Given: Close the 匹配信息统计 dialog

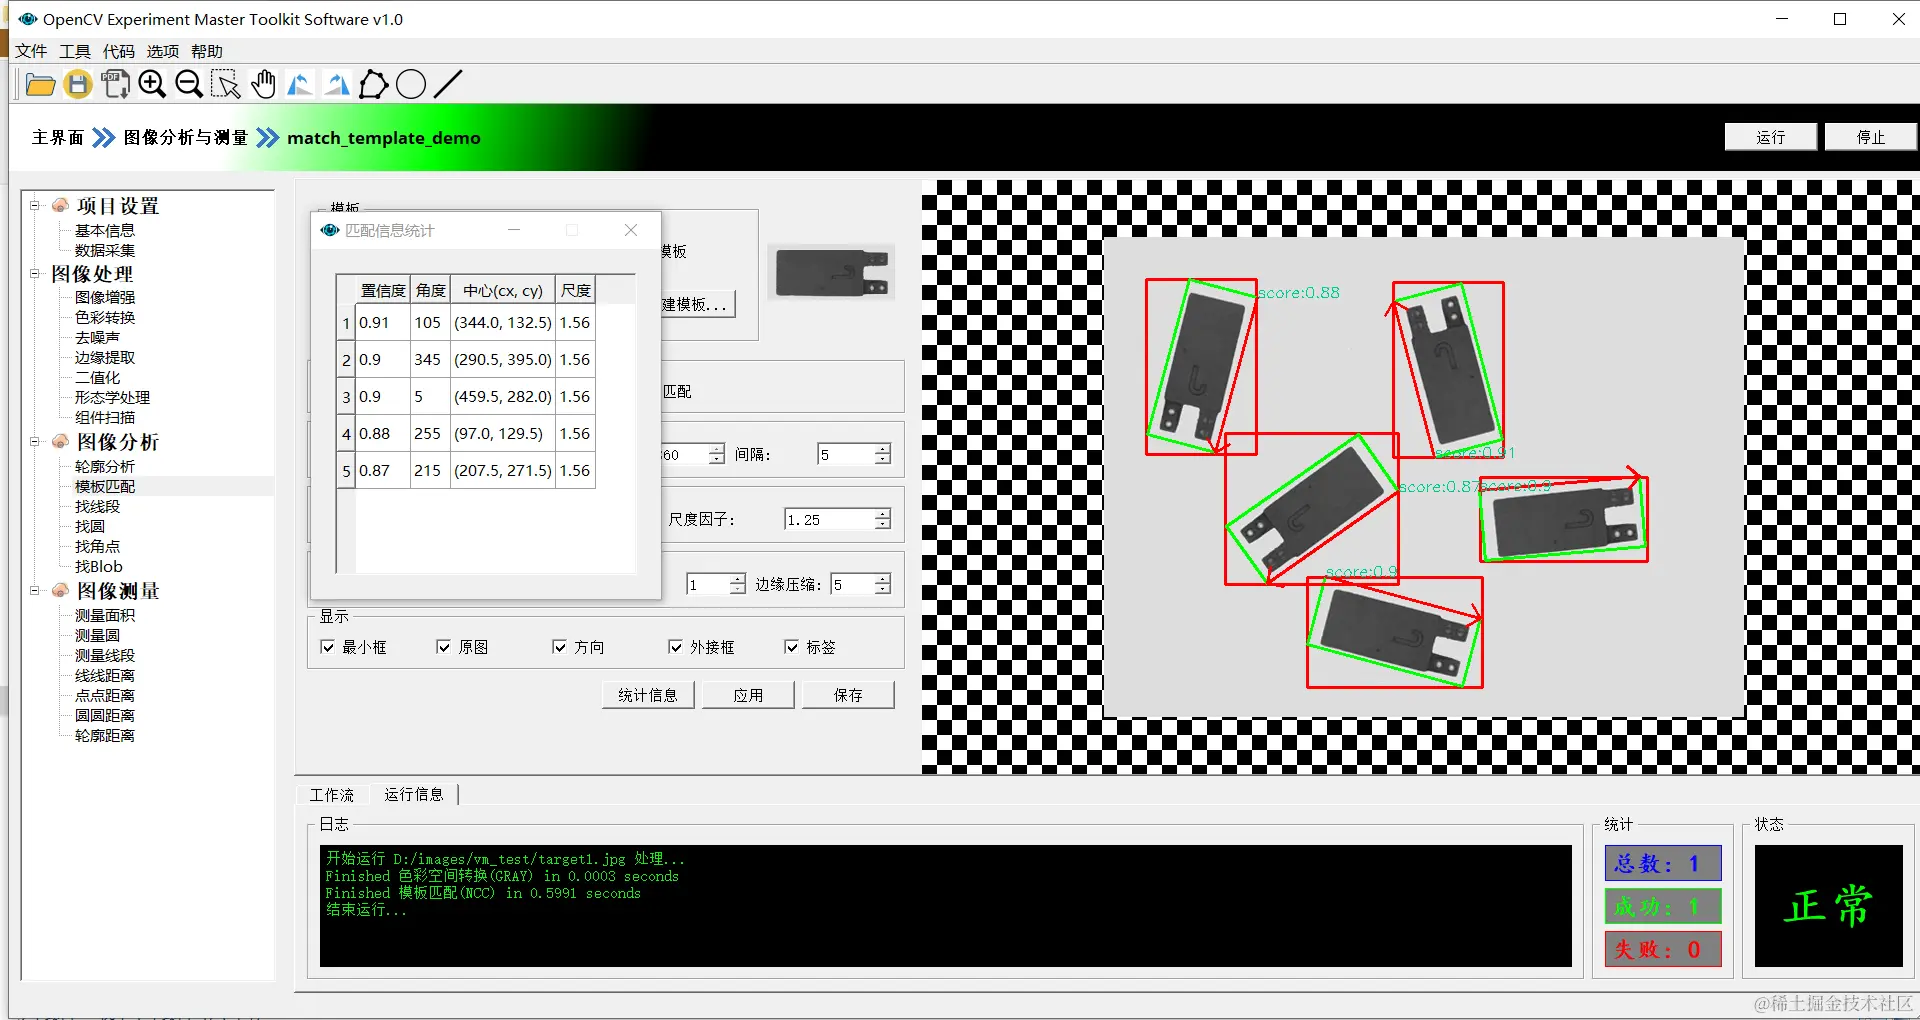Looking at the screenshot, I should (631, 230).
